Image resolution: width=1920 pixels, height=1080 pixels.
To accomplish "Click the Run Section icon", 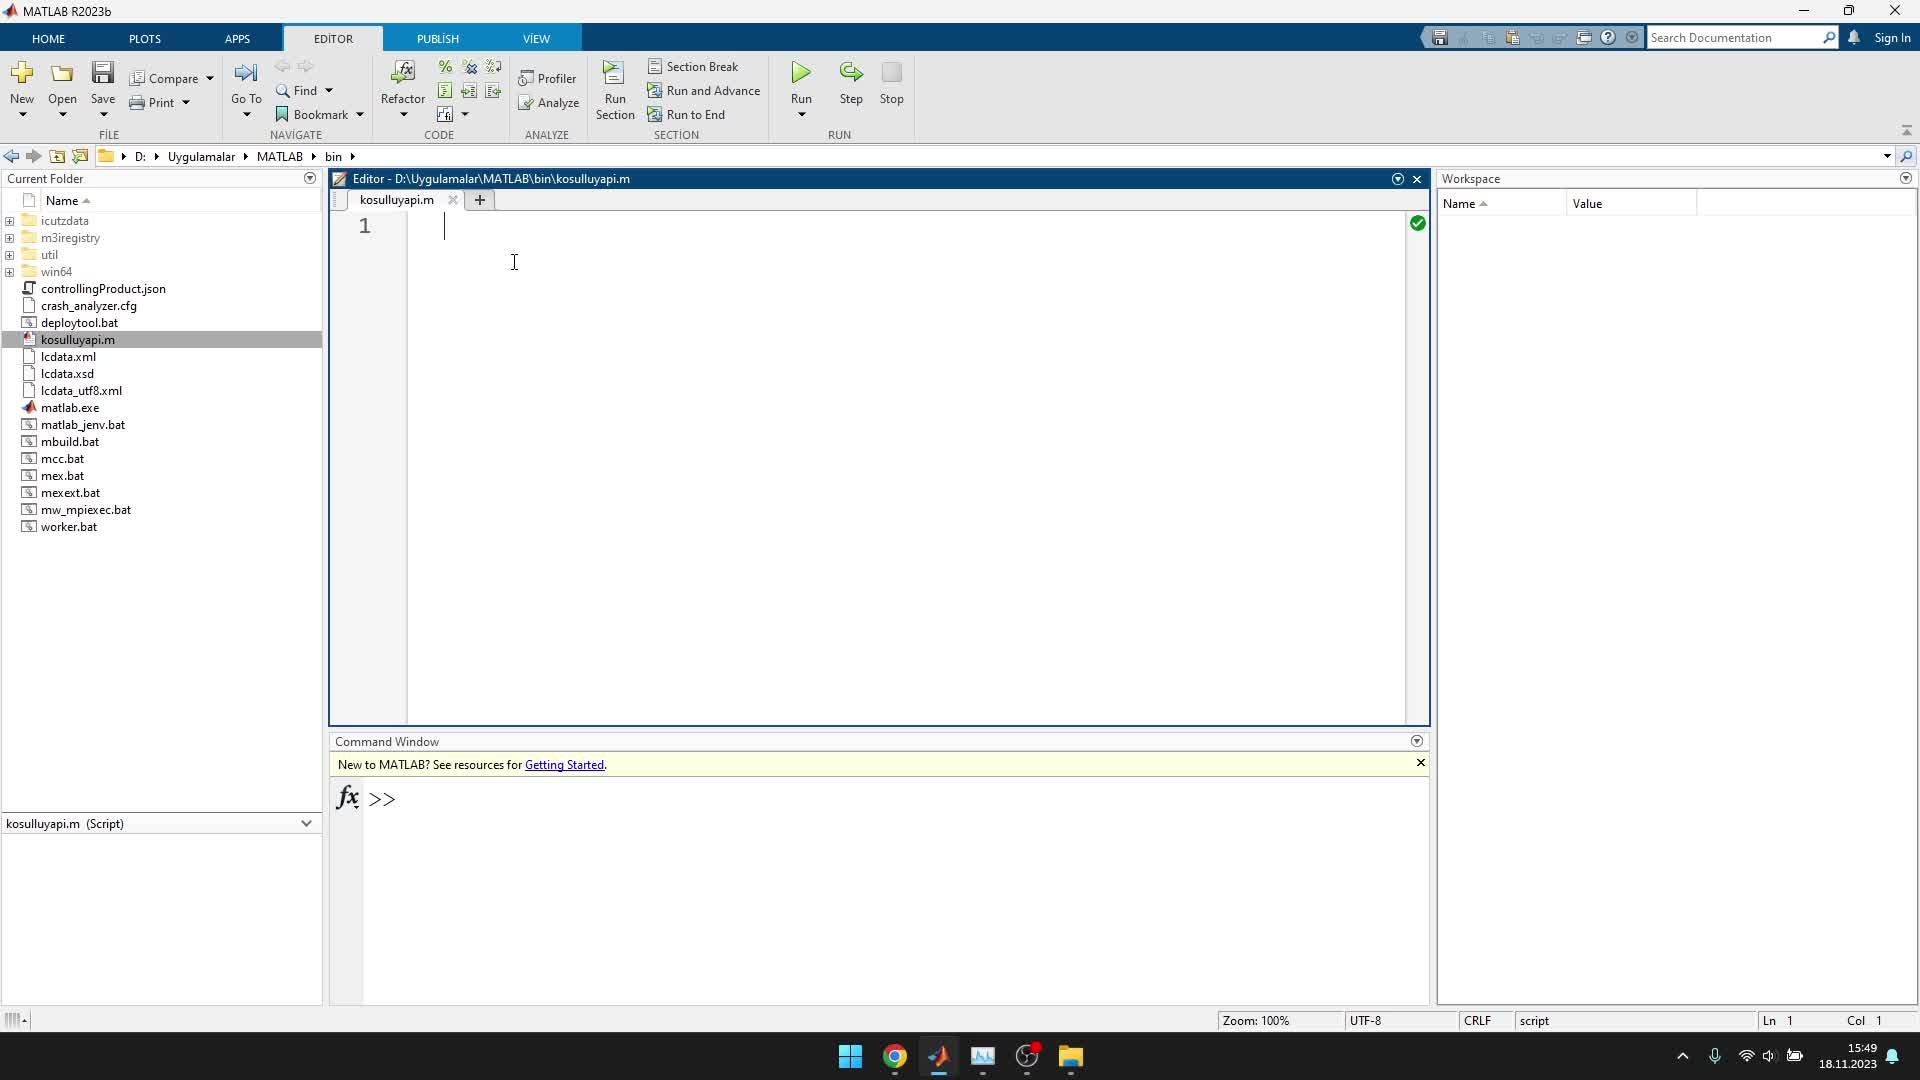I will (614, 73).
